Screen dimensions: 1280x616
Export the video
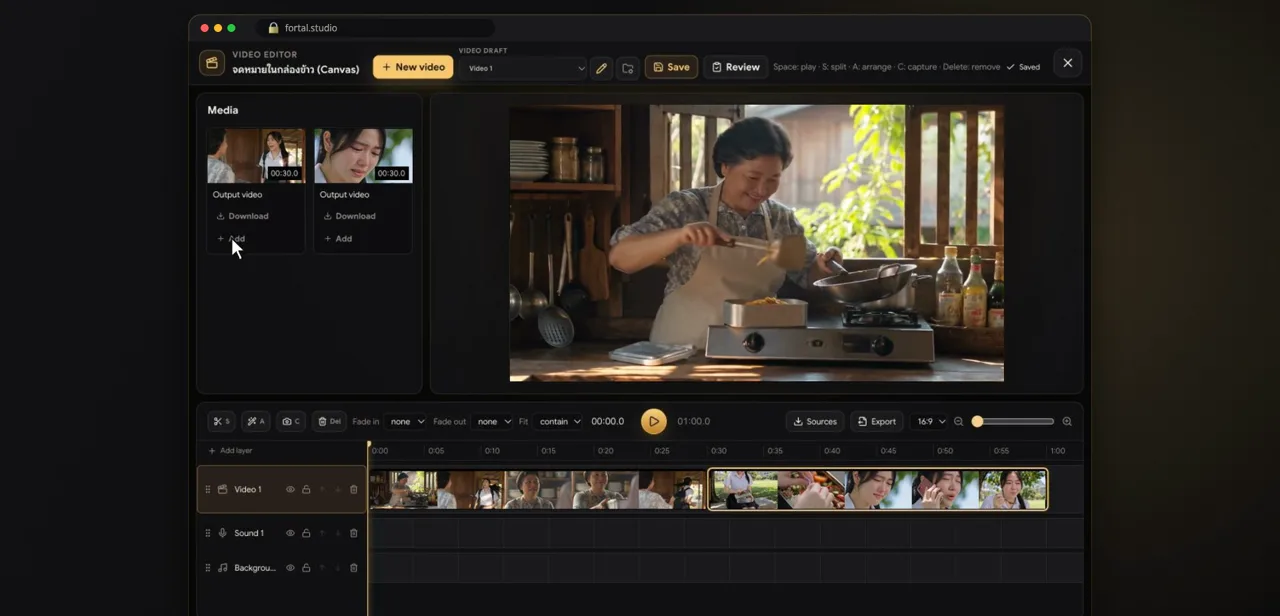877,422
